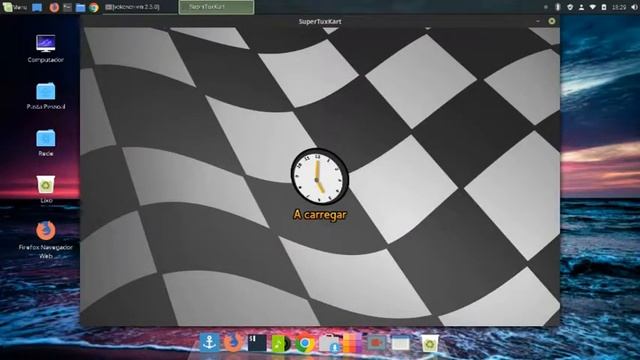Open the security shield tray icon
Screen dimensions: 640x360
click(x=570, y=7)
